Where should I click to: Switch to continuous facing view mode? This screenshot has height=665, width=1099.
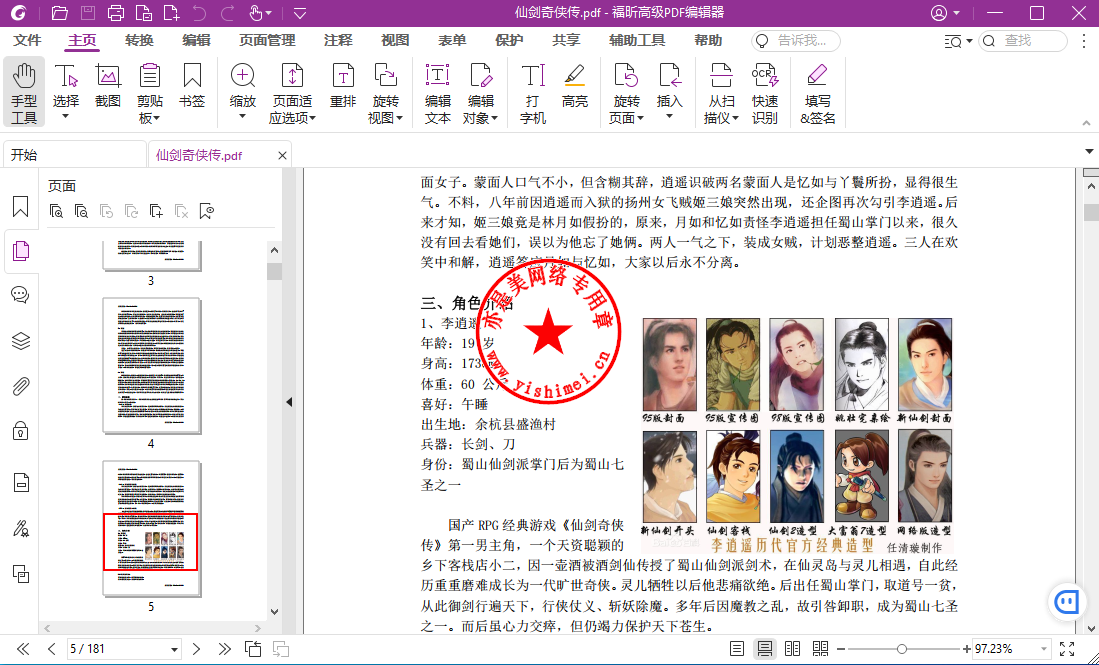pos(820,649)
